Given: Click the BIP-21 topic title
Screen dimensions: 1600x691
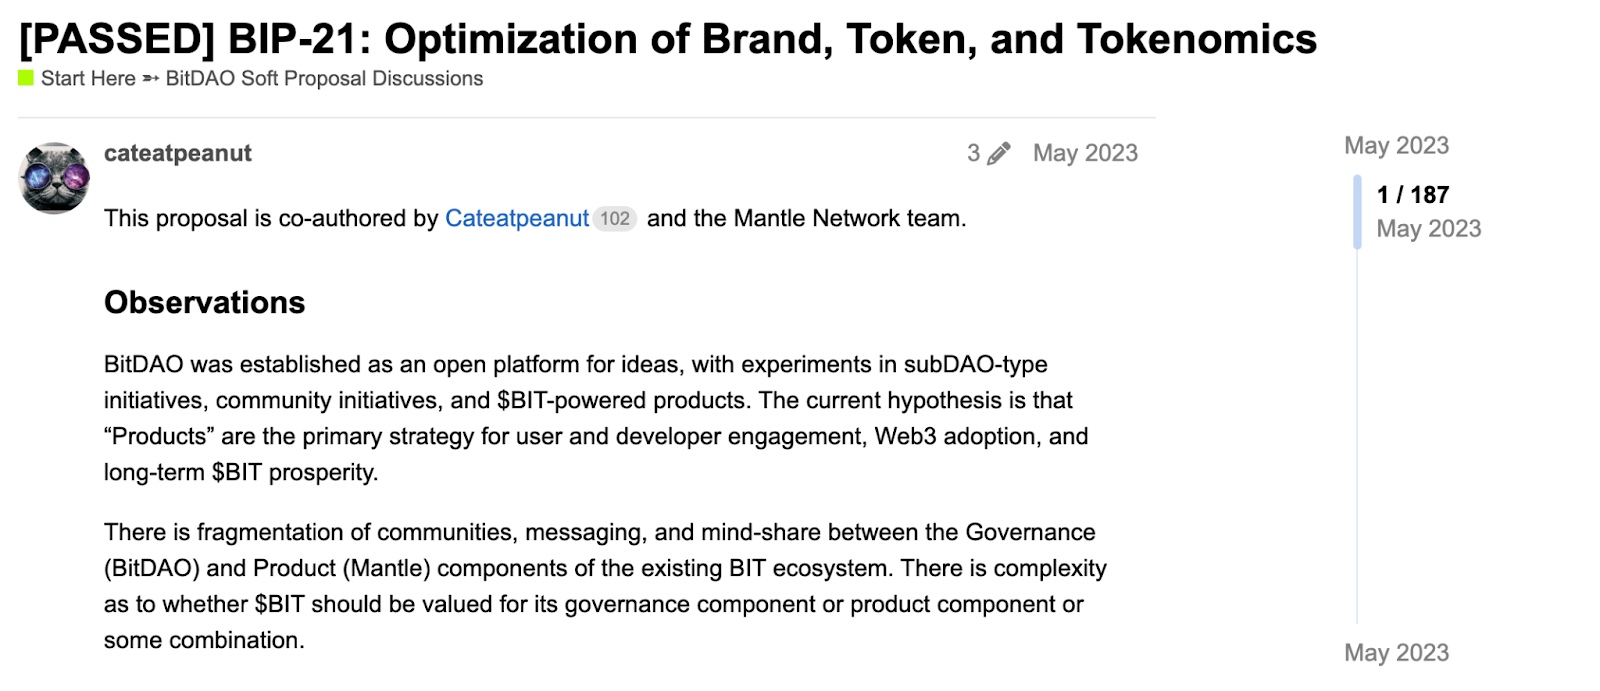Looking at the screenshot, I should [668, 40].
